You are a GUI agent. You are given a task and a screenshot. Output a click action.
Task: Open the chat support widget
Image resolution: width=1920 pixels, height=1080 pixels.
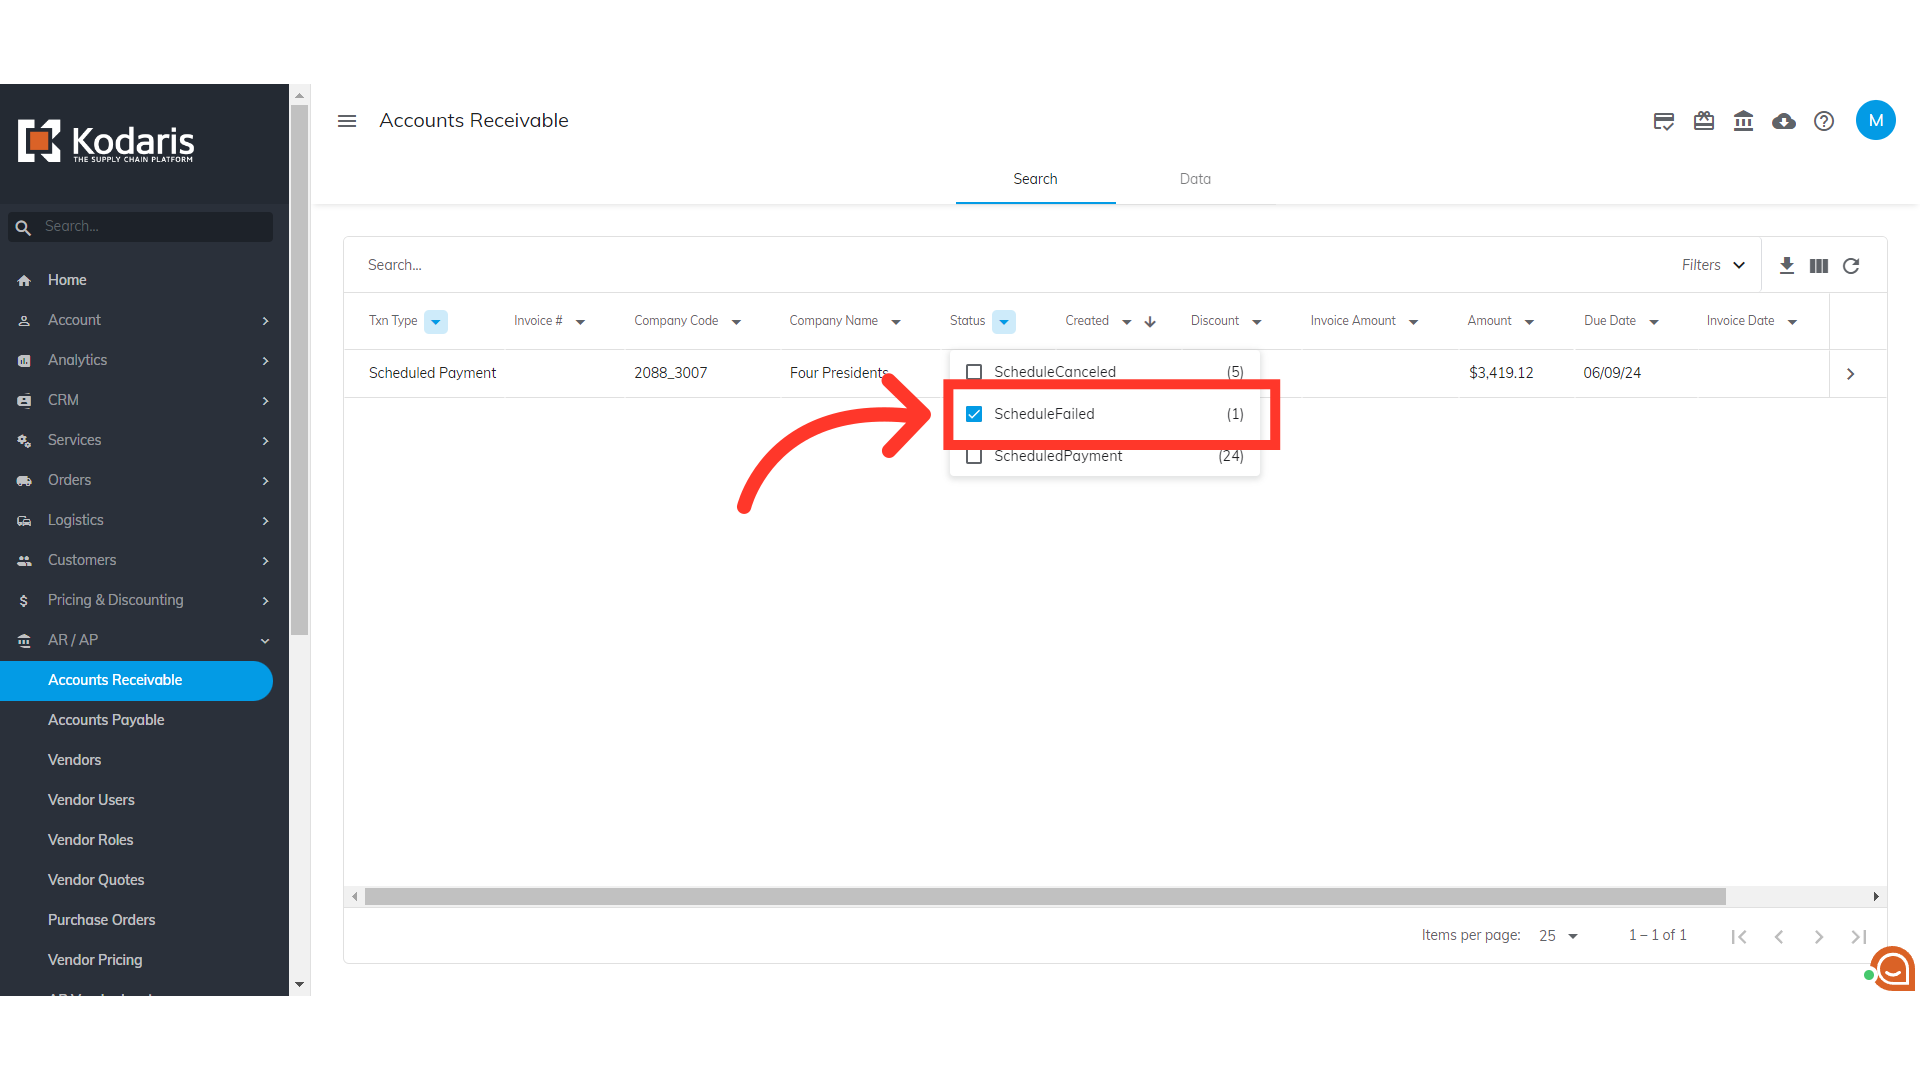click(1892, 968)
